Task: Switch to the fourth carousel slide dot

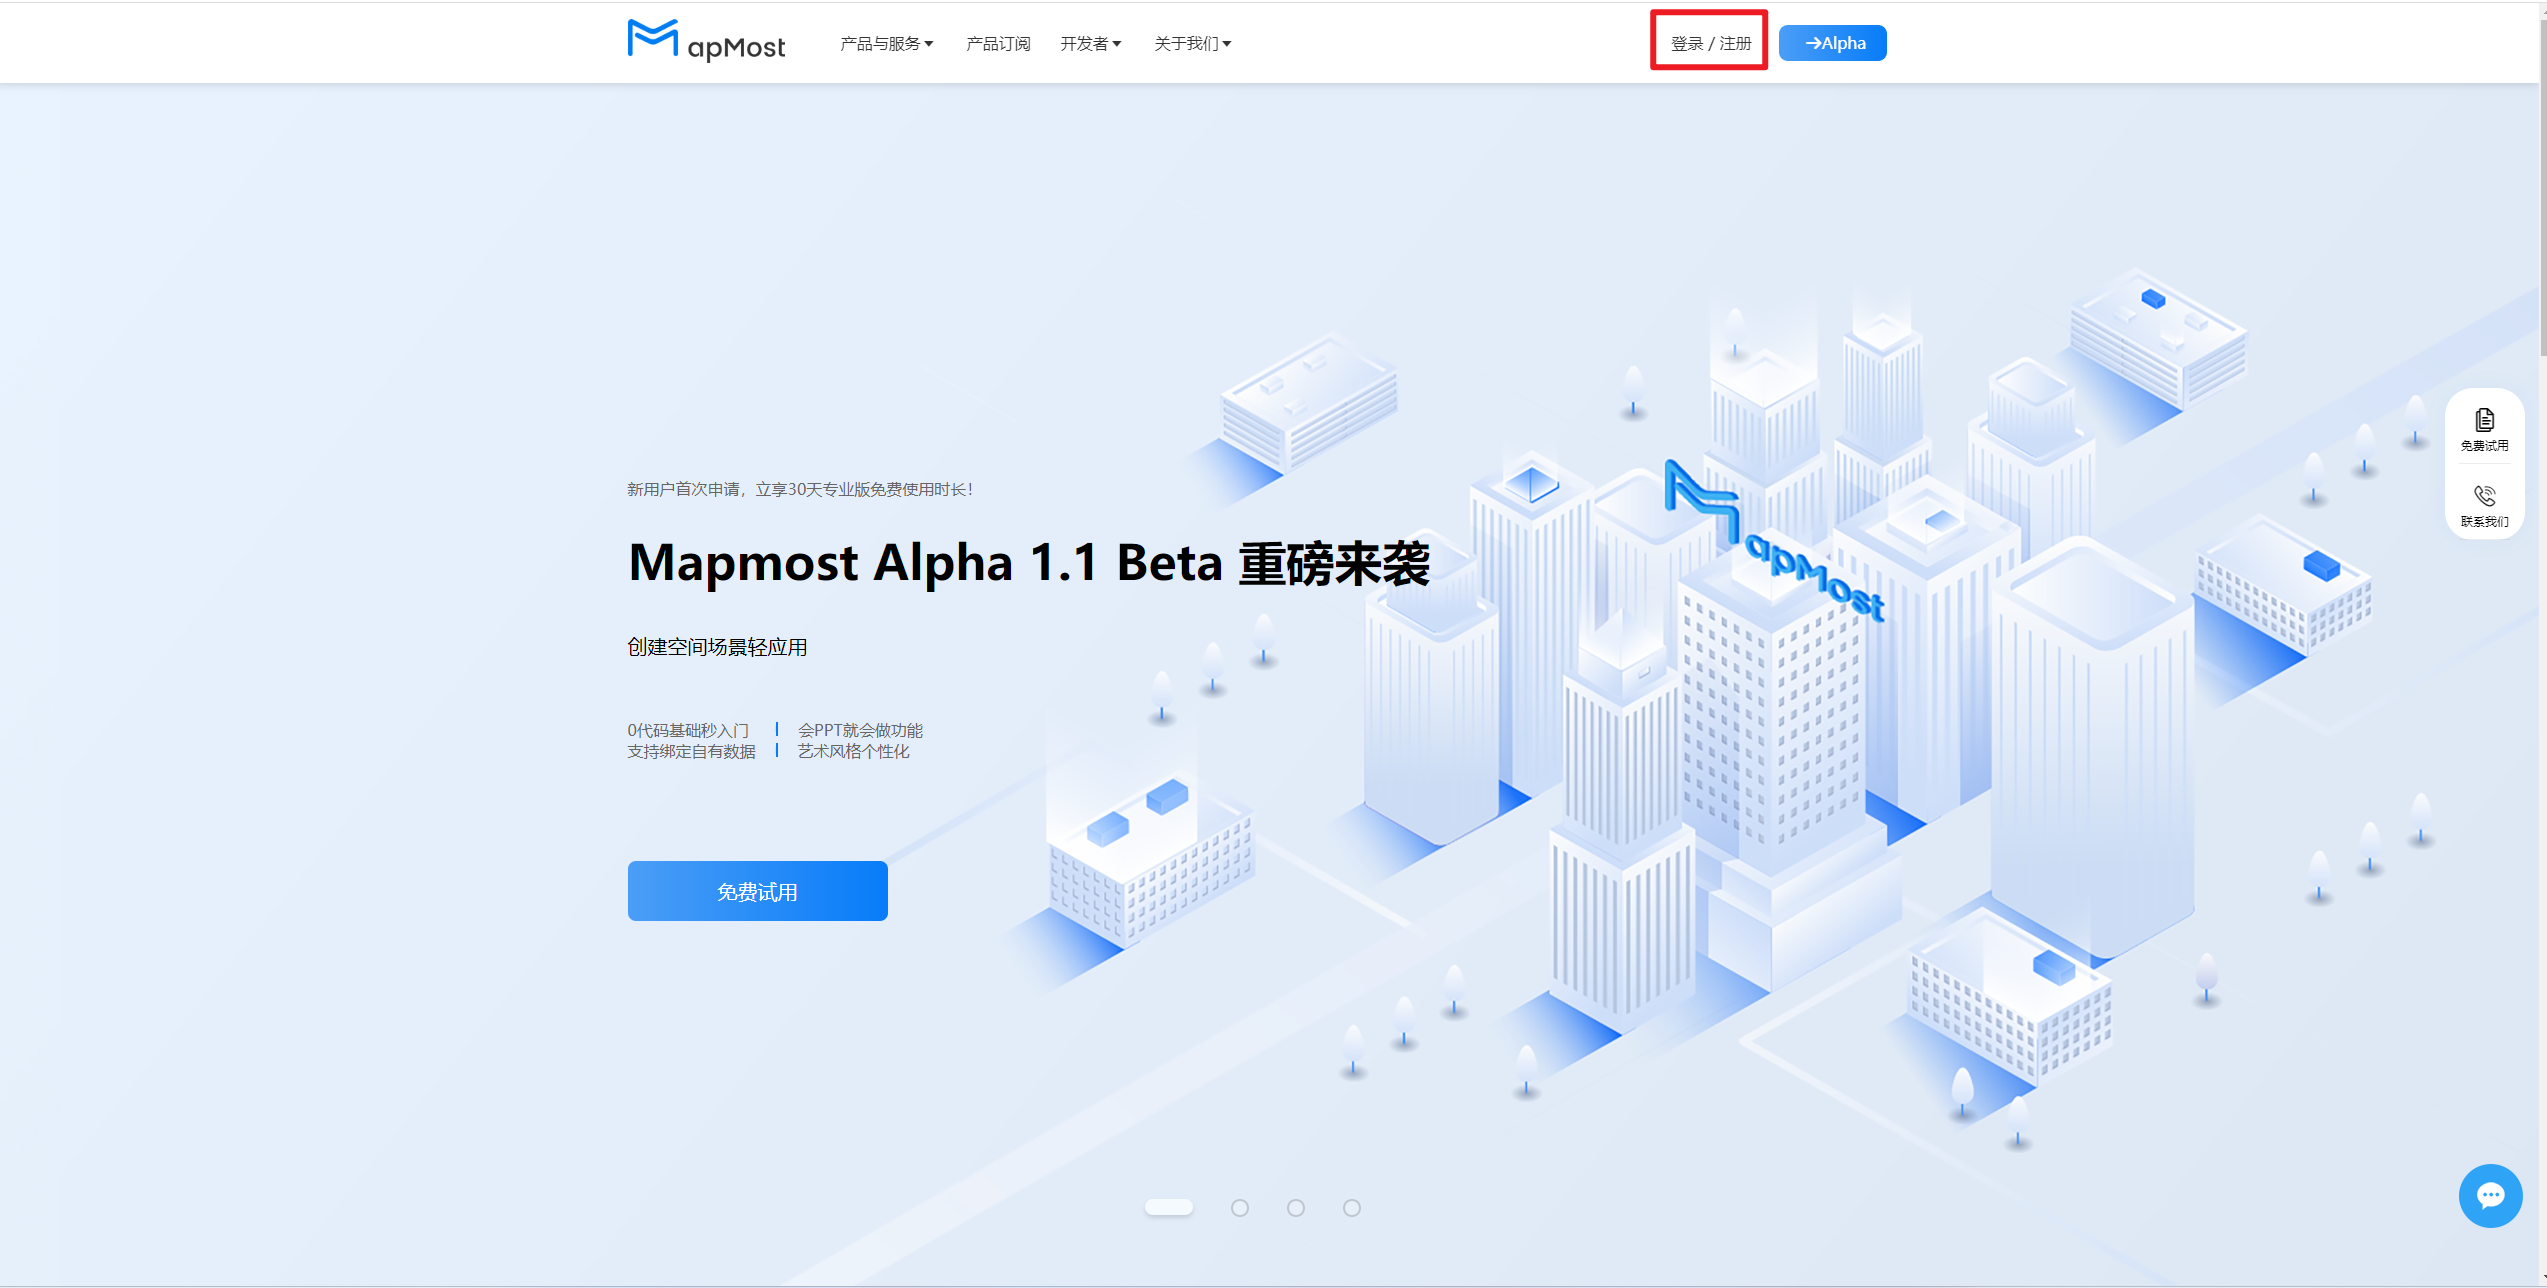Action: click(1352, 1208)
